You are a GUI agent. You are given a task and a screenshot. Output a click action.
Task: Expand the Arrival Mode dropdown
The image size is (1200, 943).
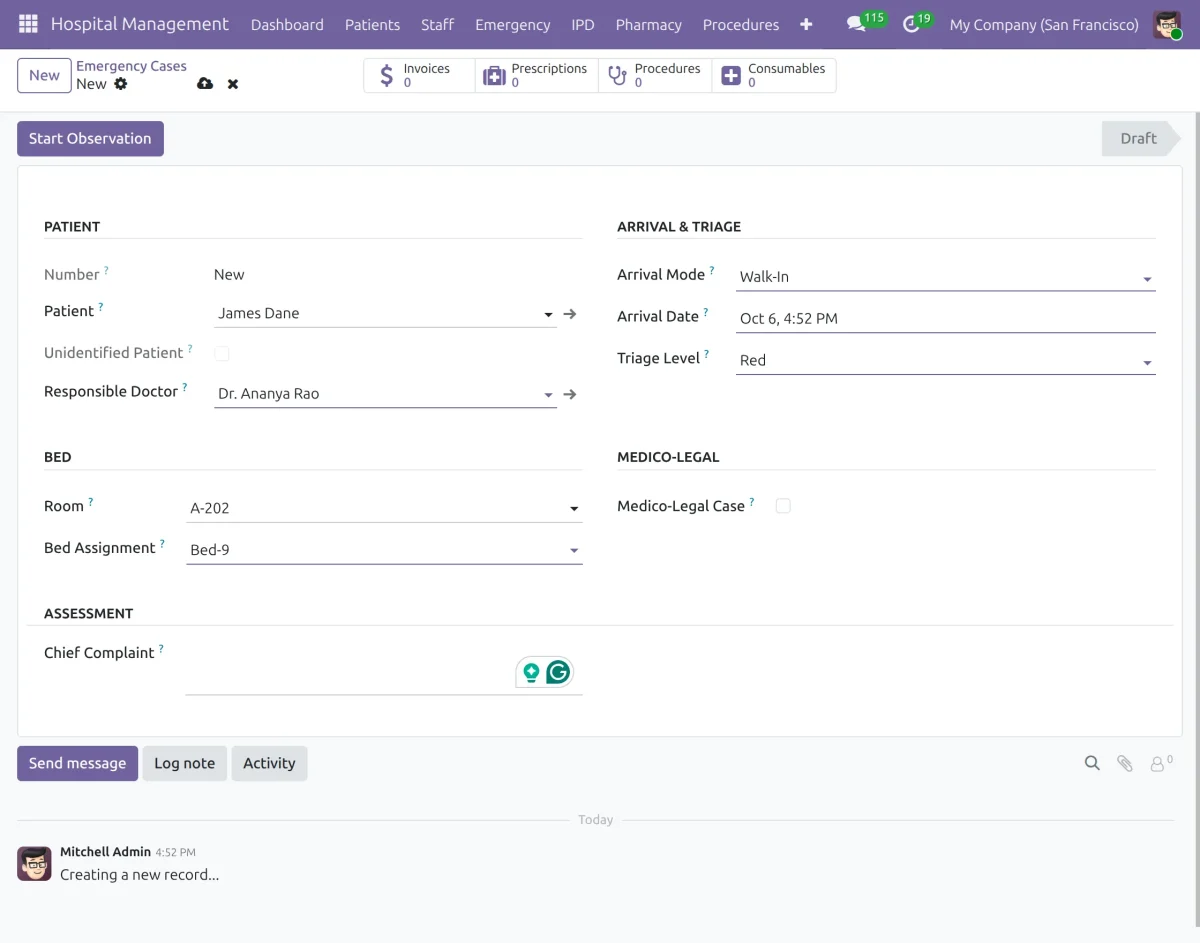click(x=1147, y=280)
